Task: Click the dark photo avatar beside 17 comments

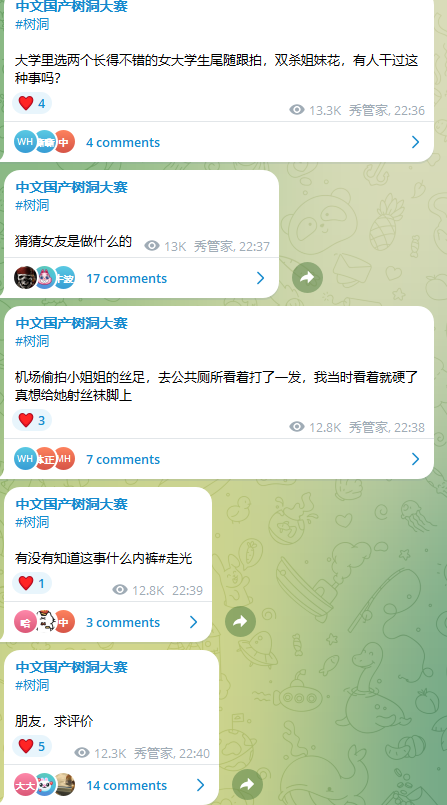Action: (25, 278)
